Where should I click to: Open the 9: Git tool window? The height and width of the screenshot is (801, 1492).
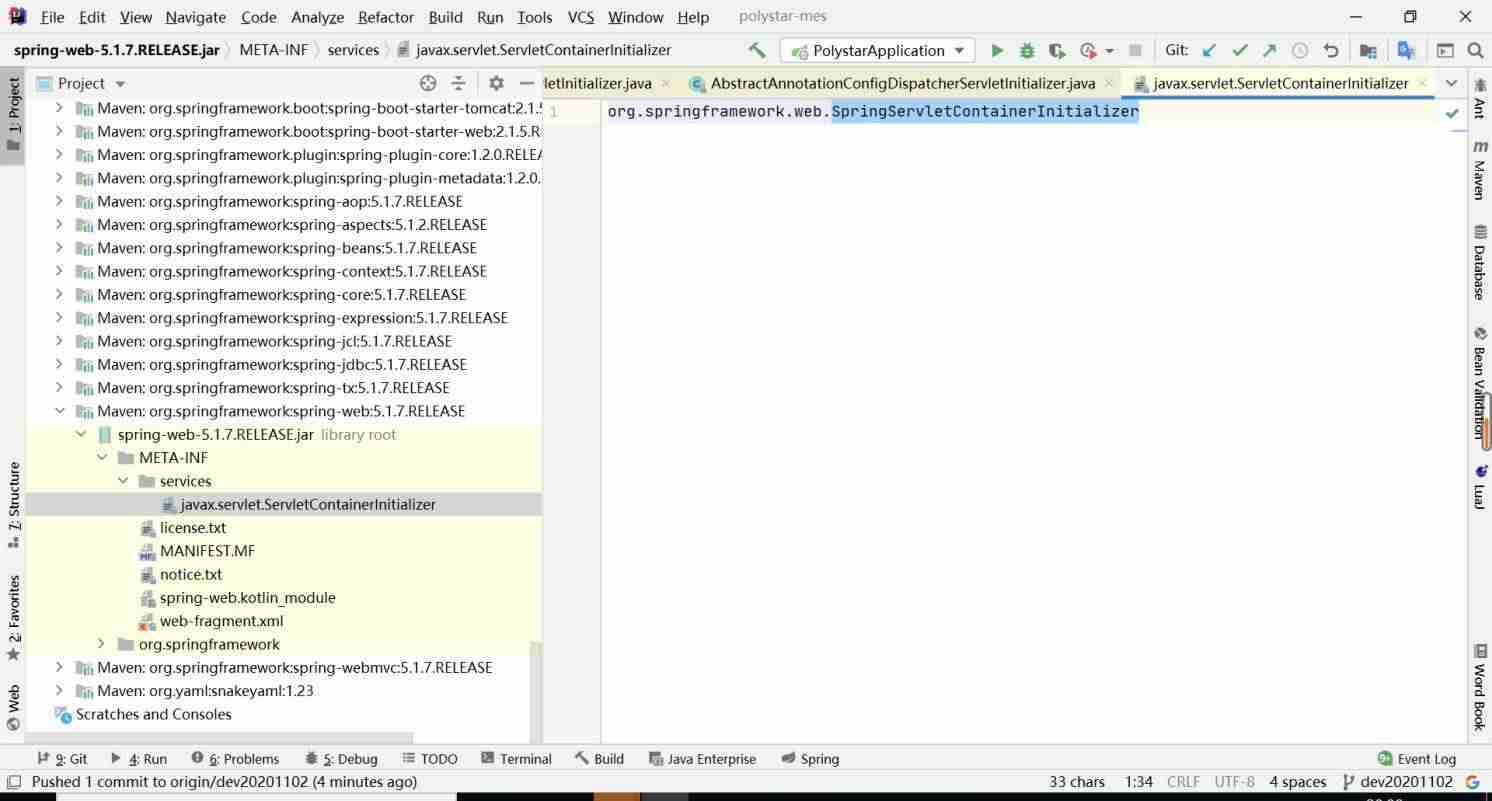click(61, 759)
